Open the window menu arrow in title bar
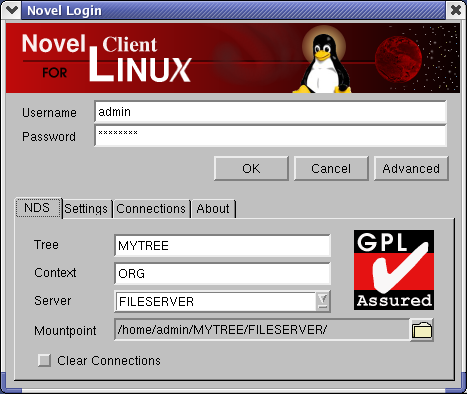This screenshot has height=394, width=467. tap(12, 10)
